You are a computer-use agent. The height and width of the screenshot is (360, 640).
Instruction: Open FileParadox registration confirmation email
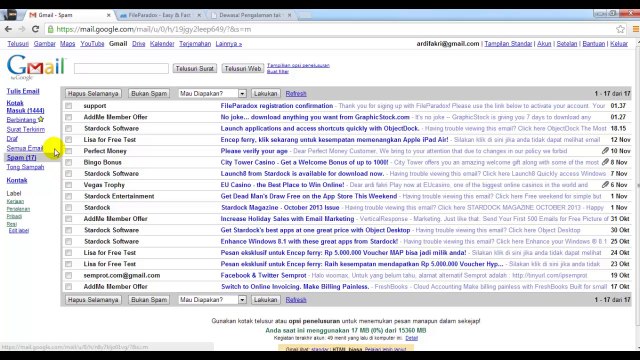pos(277,106)
